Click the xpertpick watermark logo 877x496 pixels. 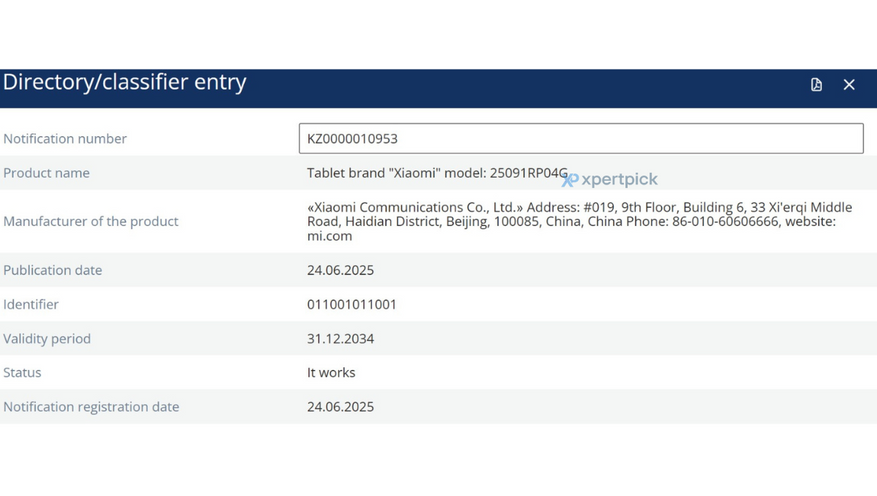(x=610, y=180)
